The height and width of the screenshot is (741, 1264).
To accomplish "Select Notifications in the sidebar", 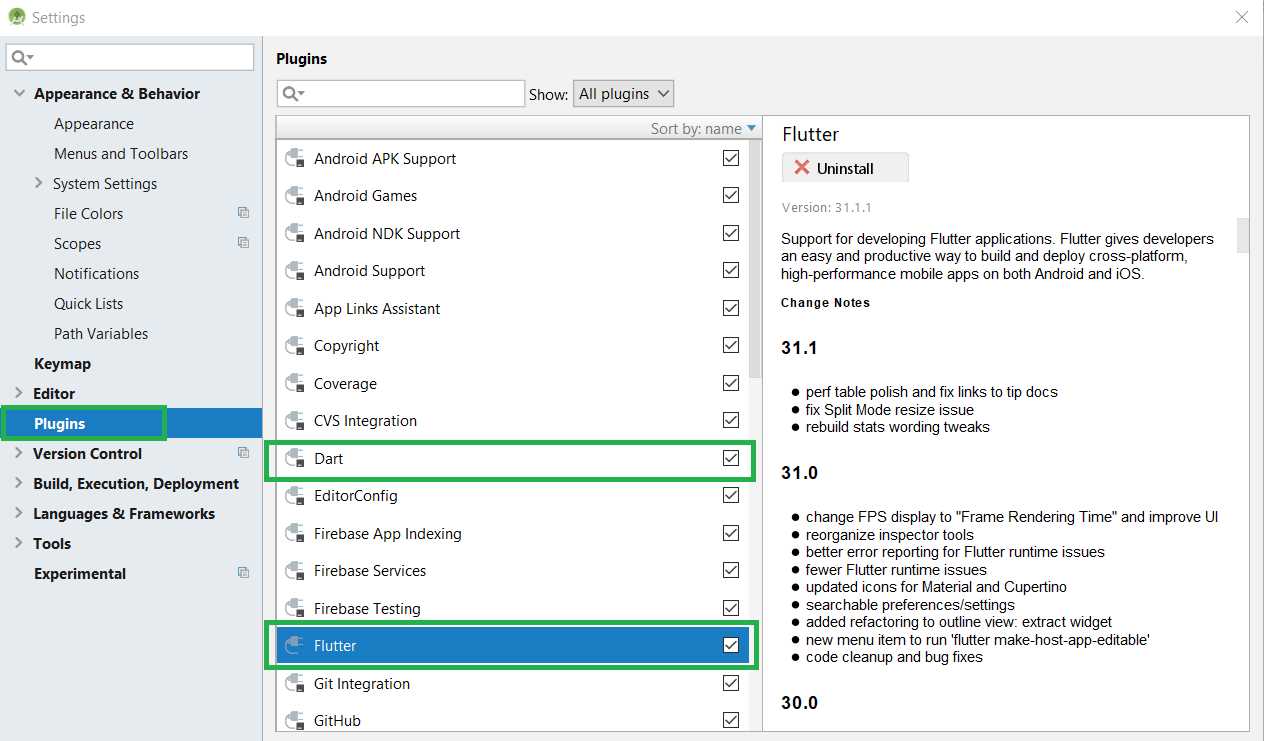I will (x=96, y=273).
